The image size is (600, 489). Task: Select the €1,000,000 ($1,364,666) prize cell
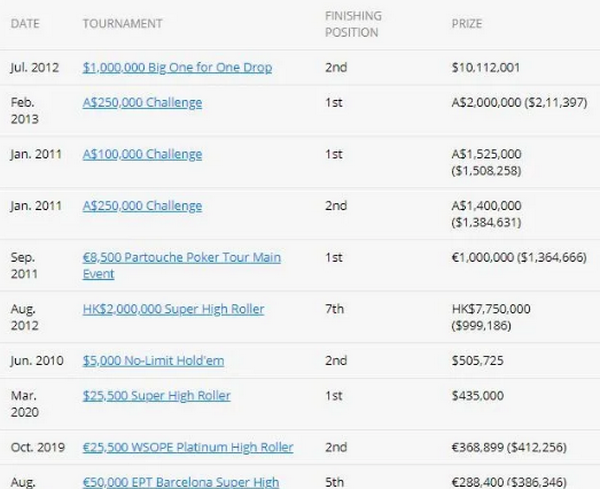tap(519, 258)
